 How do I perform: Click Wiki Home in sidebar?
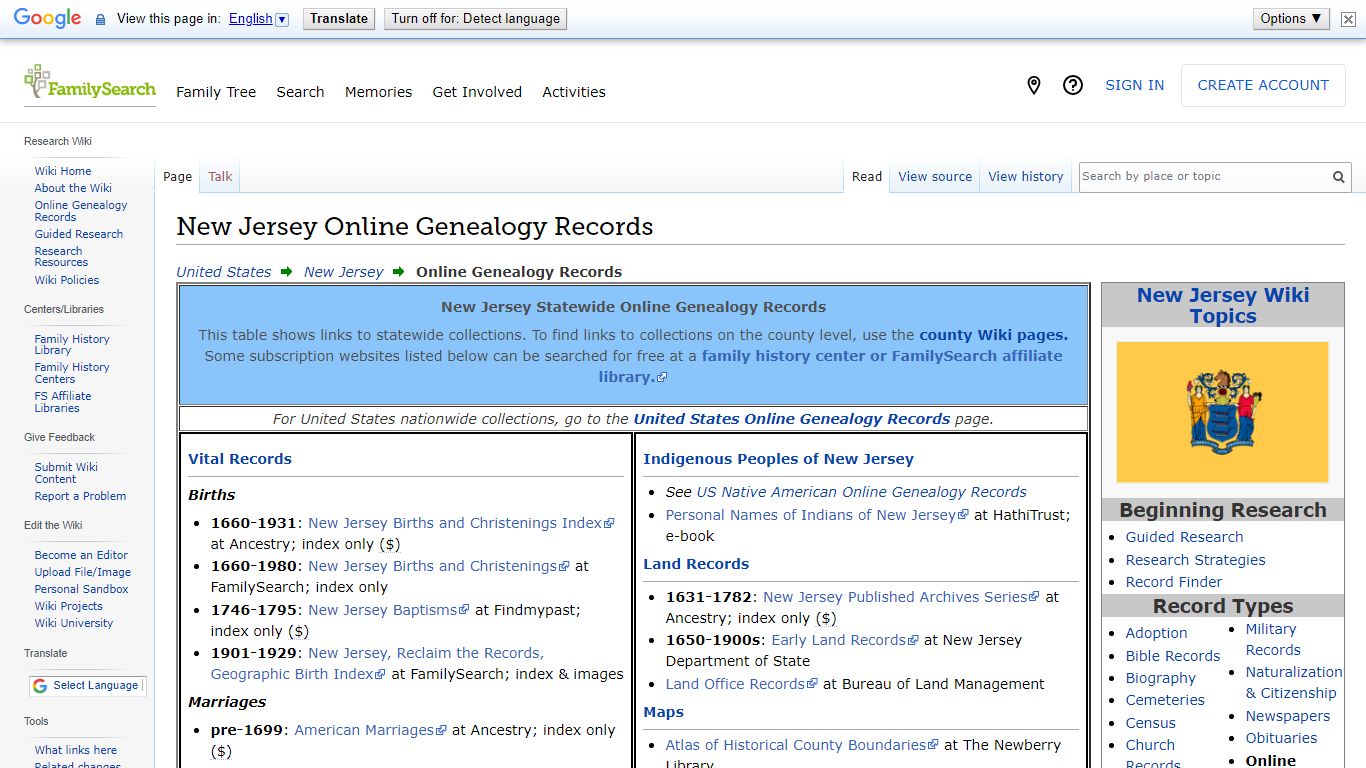point(63,171)
